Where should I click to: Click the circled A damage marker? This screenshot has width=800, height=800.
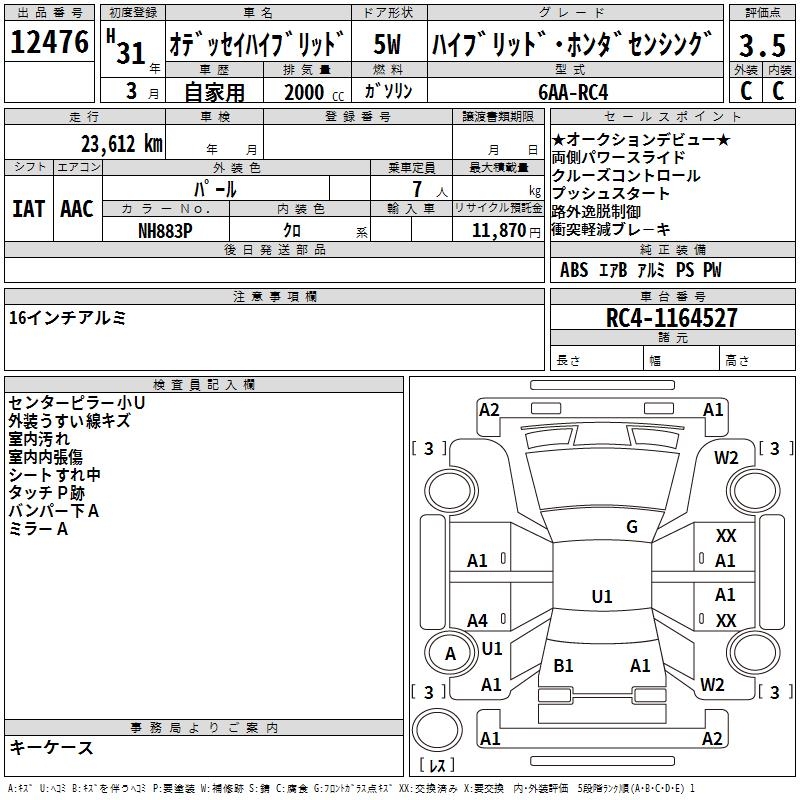point(450,654)
